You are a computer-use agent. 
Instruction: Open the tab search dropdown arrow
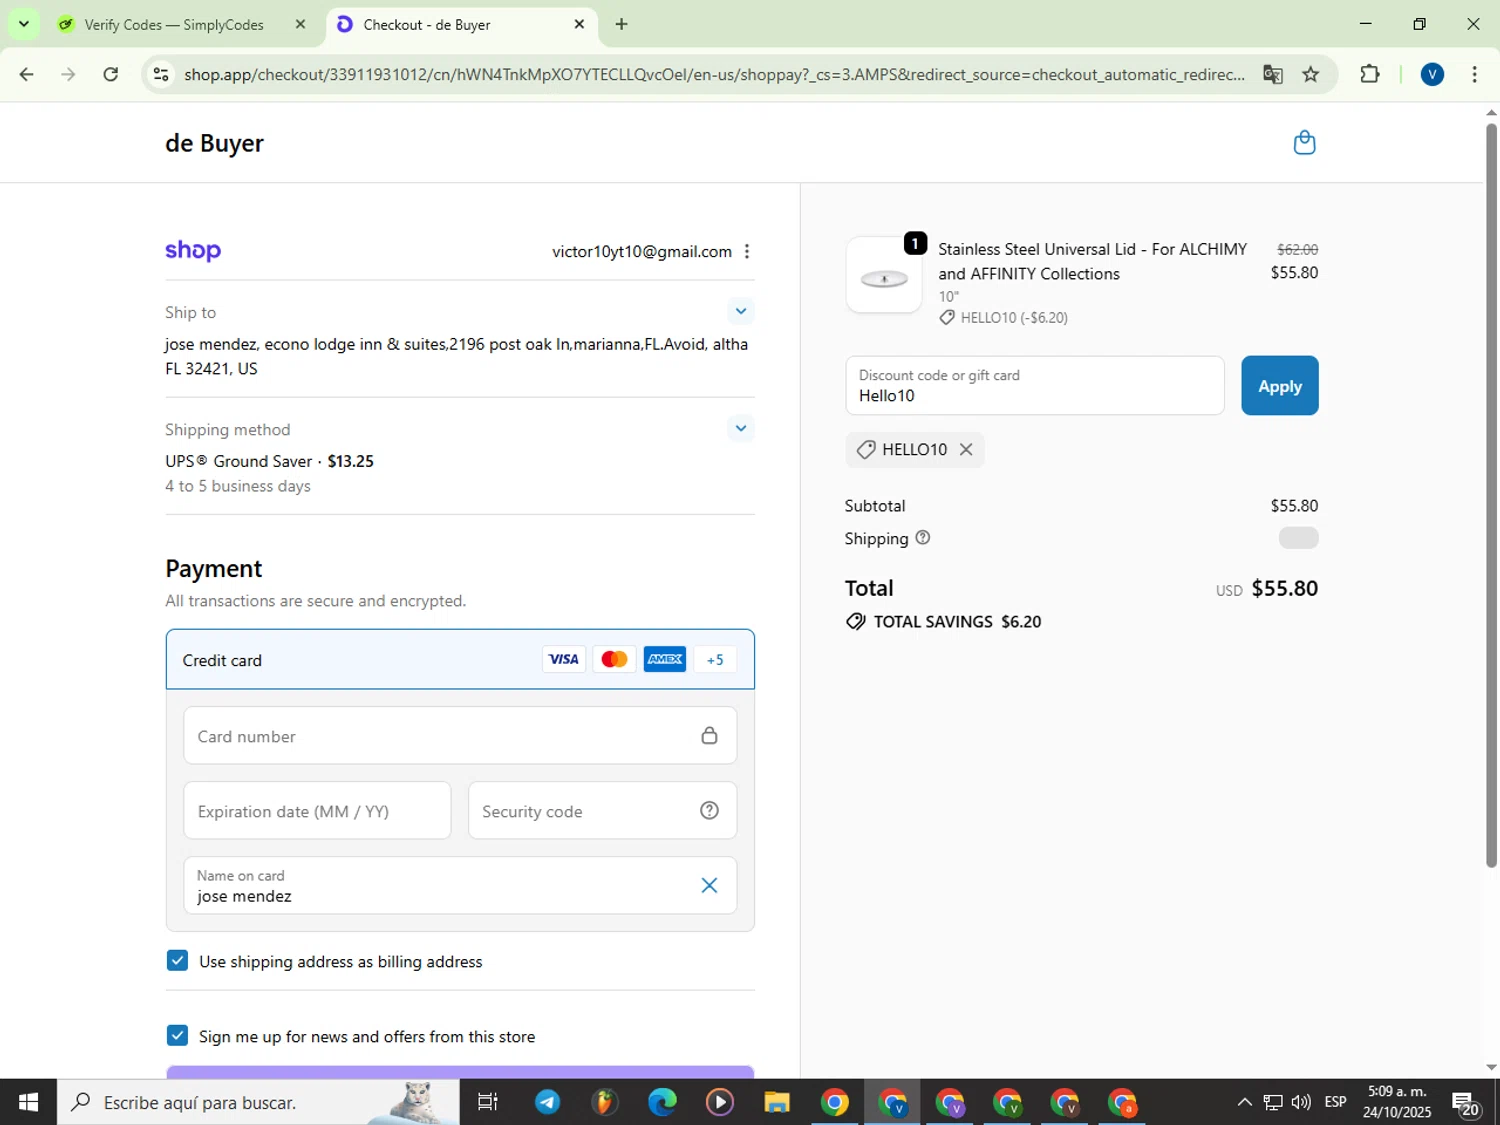click(x=23, y=24)
